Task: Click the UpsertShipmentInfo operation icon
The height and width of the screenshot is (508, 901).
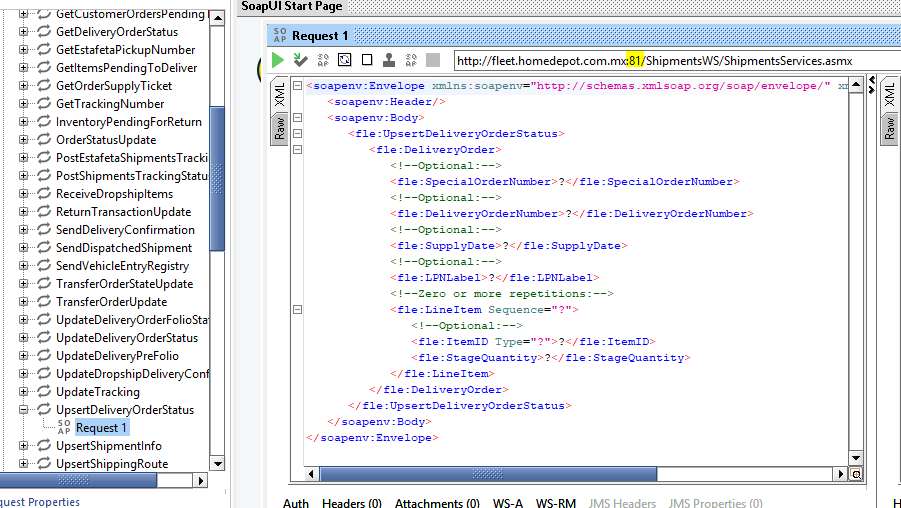Action: [44, 446]
